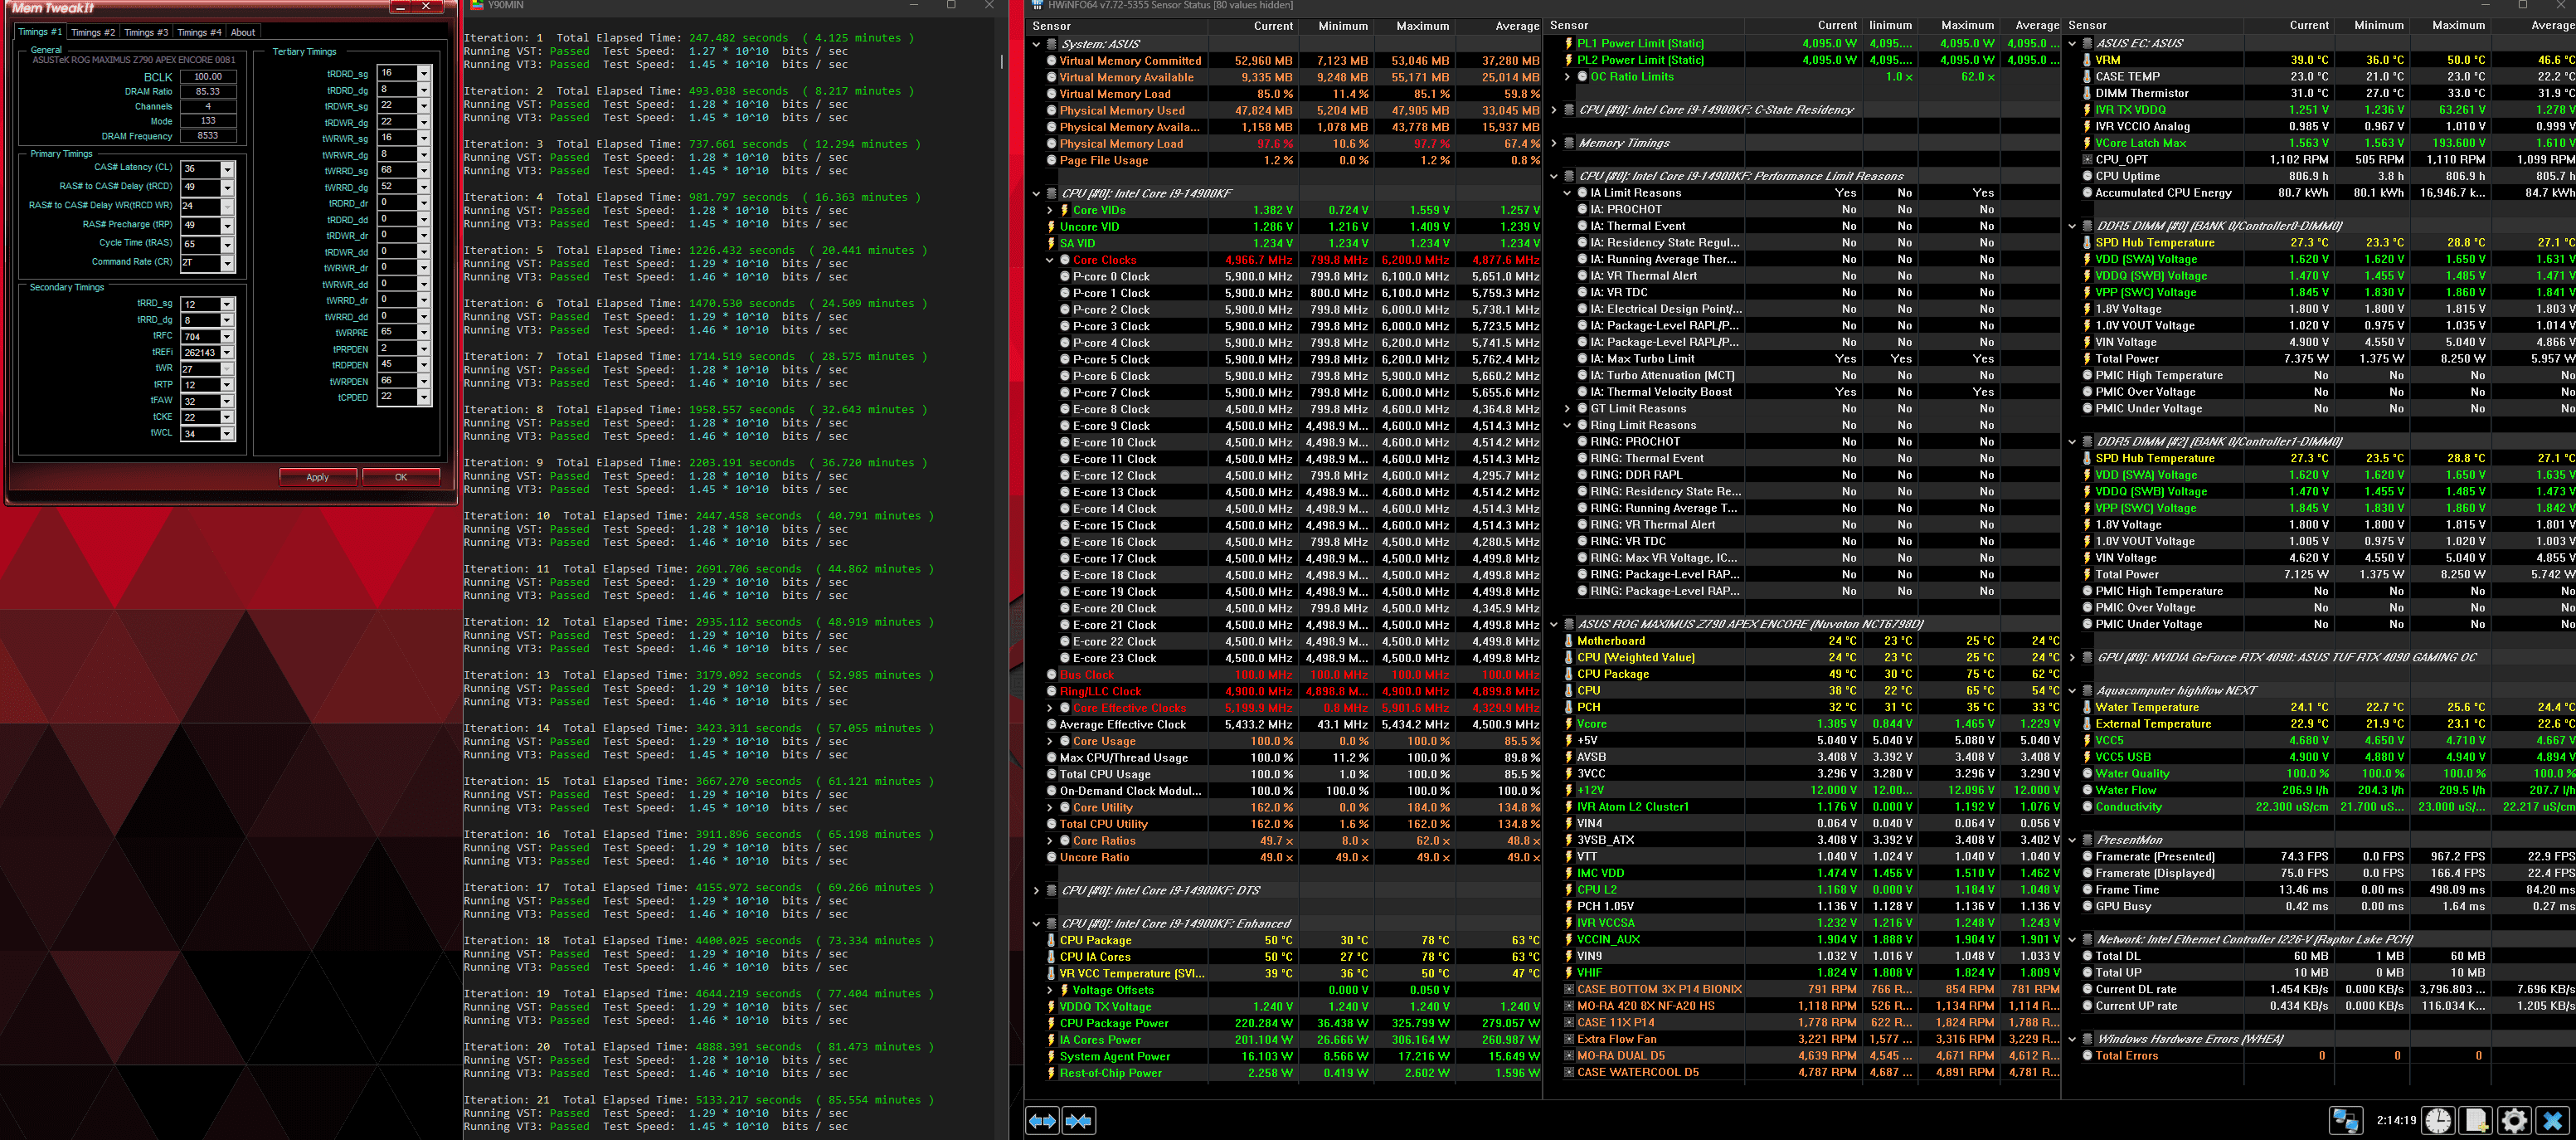The width and height of the screenshot is (2576, 1140).
Task: Collapse Windows Hardware Errors (WHEA) group
Action: [2072, 1039]
